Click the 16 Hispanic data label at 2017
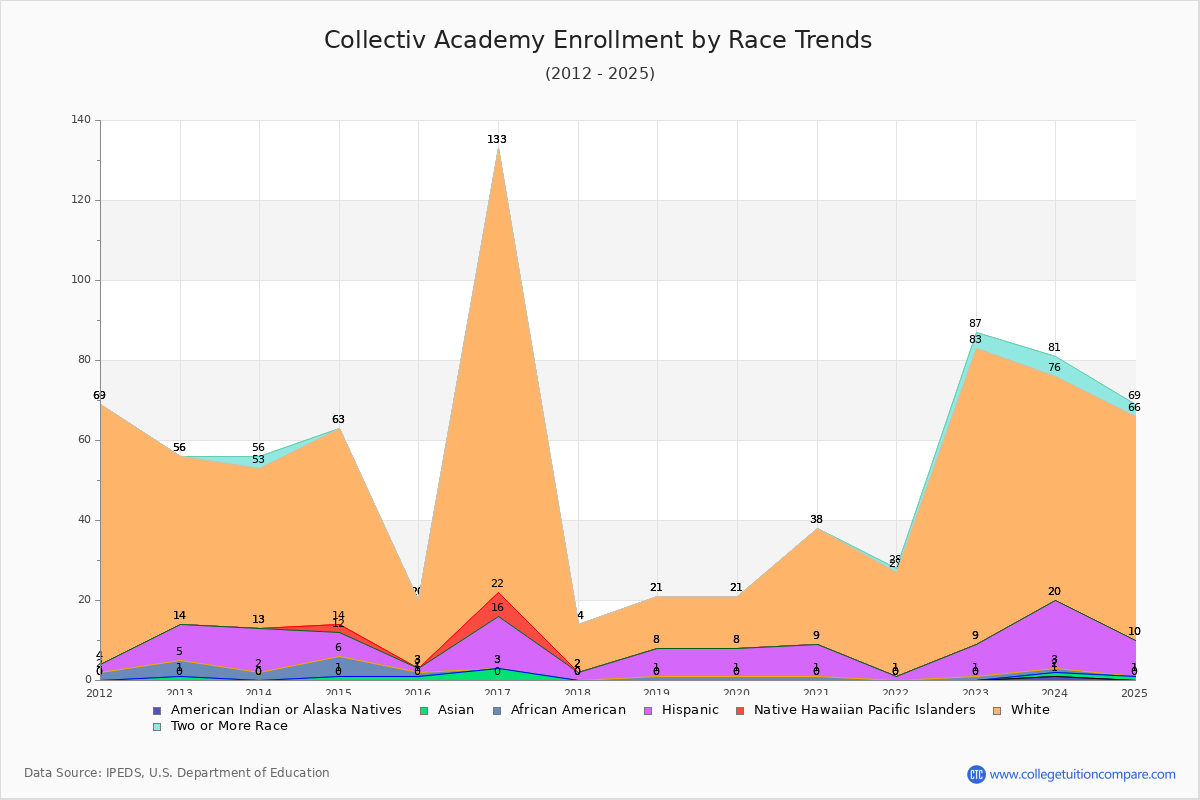 click(x=497, y=607)
